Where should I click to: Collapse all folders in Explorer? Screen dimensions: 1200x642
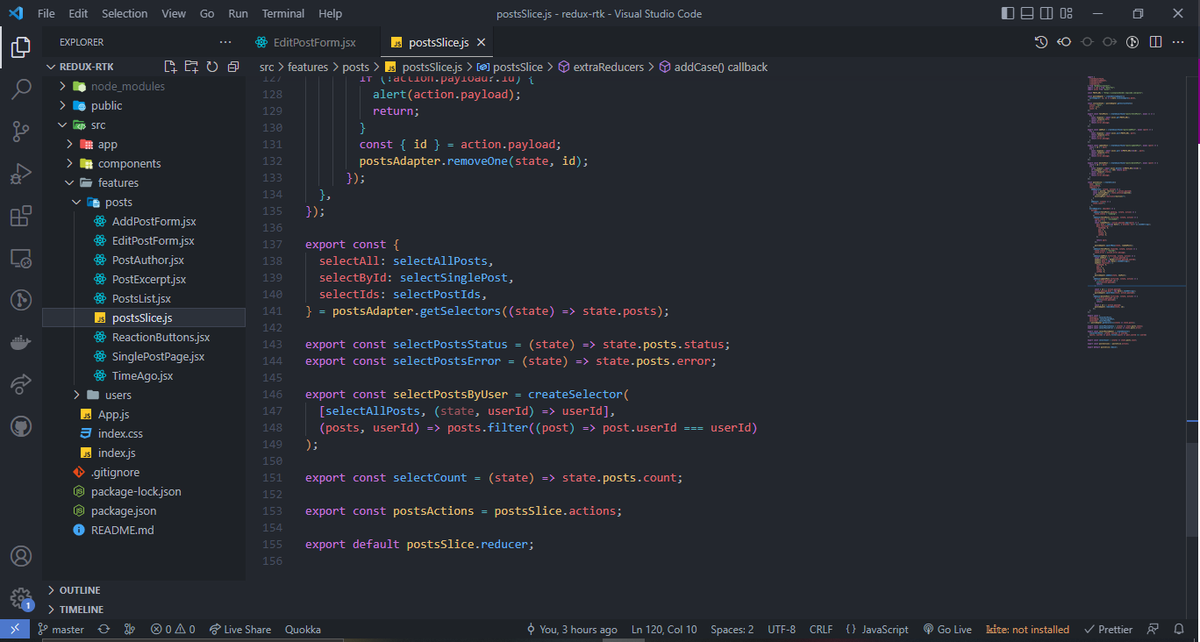point(233,67)
